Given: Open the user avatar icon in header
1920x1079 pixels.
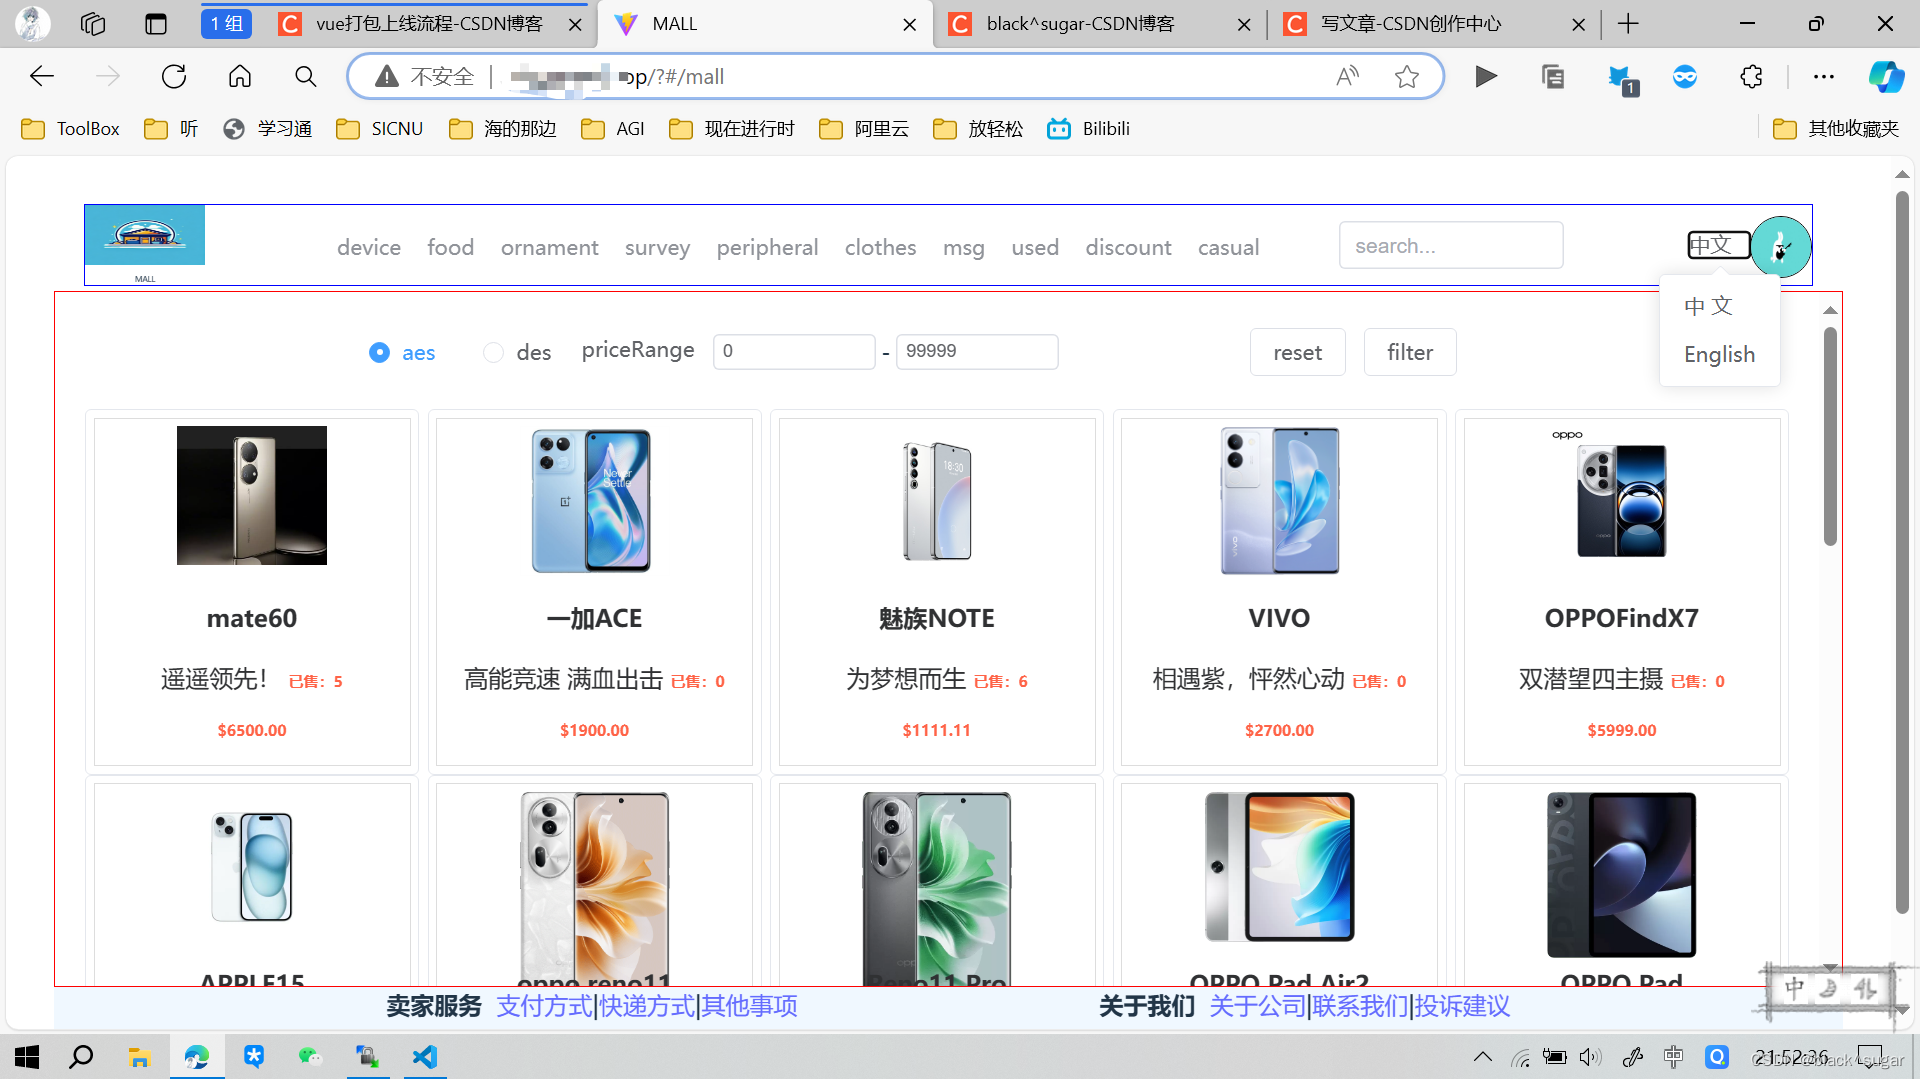Looking at the screenshot, I should click(1780, 246).
